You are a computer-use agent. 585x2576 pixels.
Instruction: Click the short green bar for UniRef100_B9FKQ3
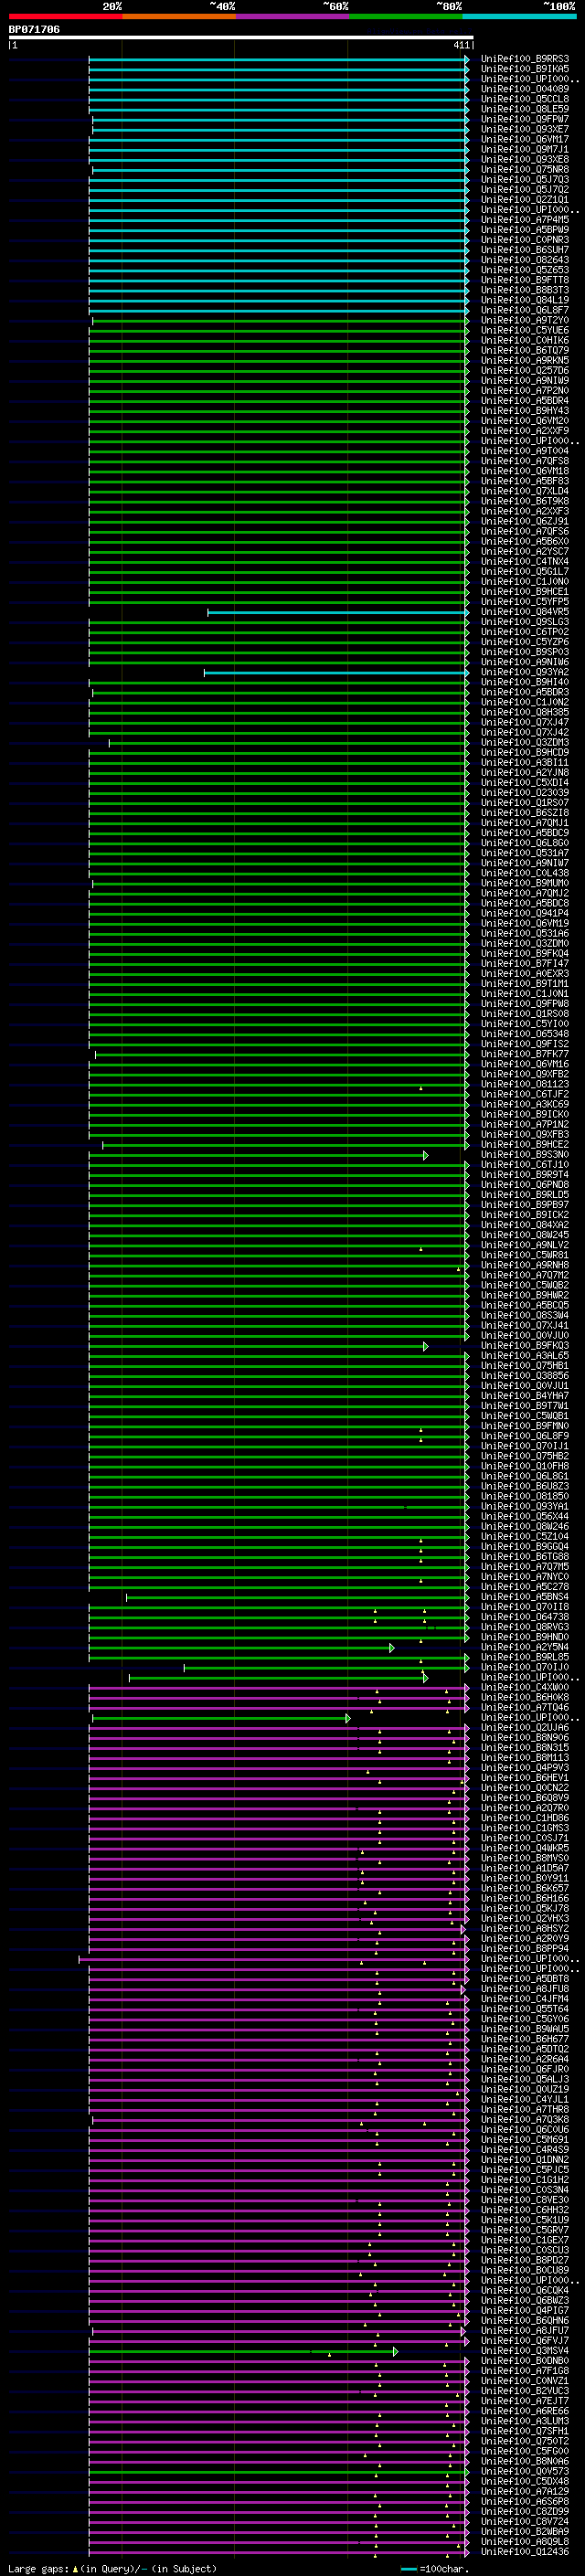(x=258, y=1346)
